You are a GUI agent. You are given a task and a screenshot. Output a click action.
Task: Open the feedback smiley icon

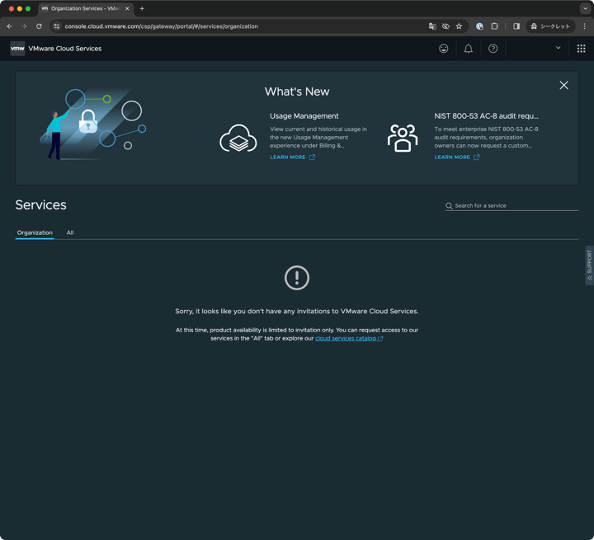443,49
